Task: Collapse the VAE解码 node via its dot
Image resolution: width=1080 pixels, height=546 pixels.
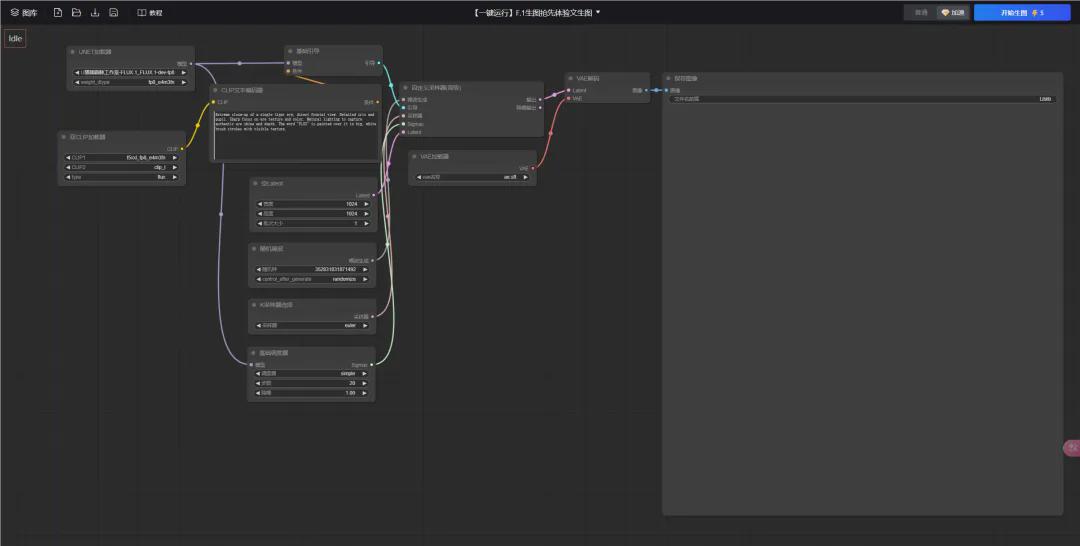Action: point(569,78)
